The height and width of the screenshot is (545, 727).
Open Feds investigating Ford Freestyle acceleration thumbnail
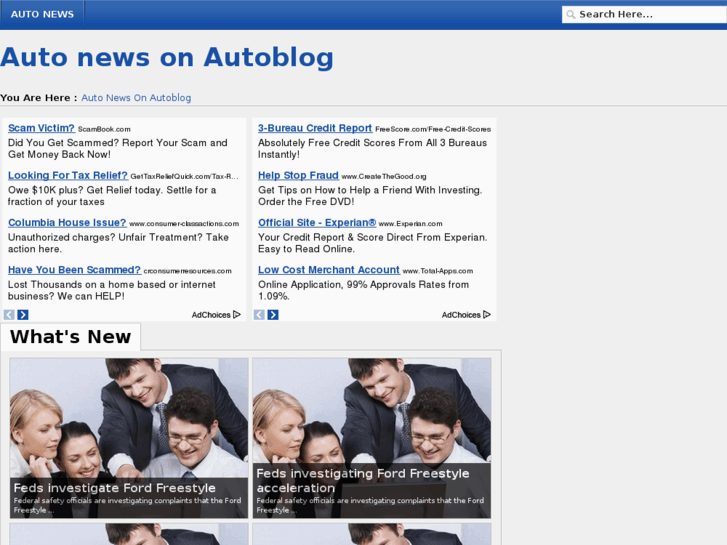(372, 437)
